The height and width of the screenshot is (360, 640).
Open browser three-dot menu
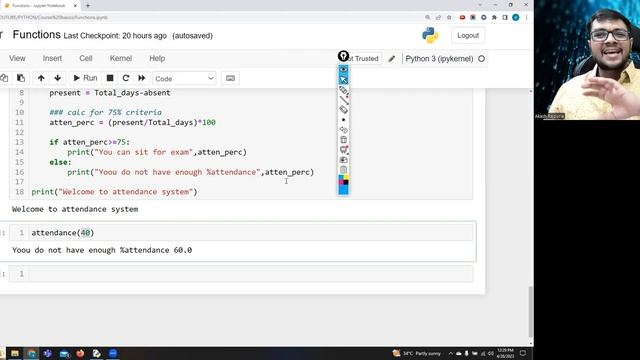tap(527, 18)
